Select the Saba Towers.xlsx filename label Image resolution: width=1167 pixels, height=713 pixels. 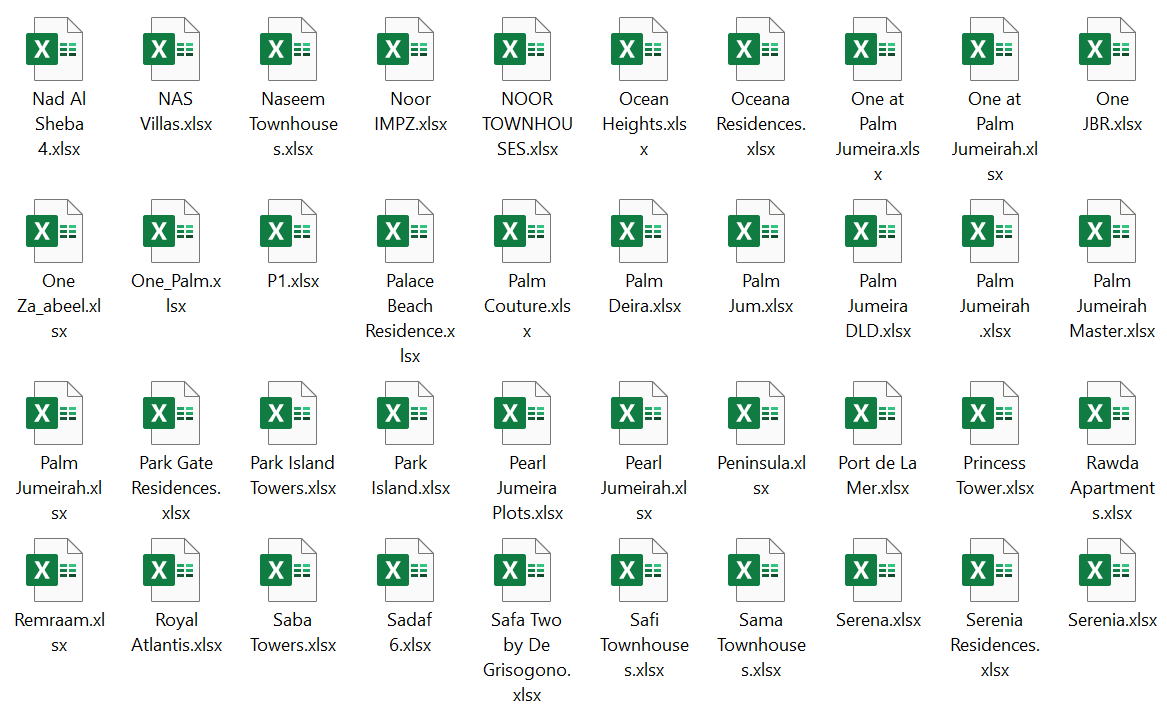pyautogui.click(x=292, y=632)
